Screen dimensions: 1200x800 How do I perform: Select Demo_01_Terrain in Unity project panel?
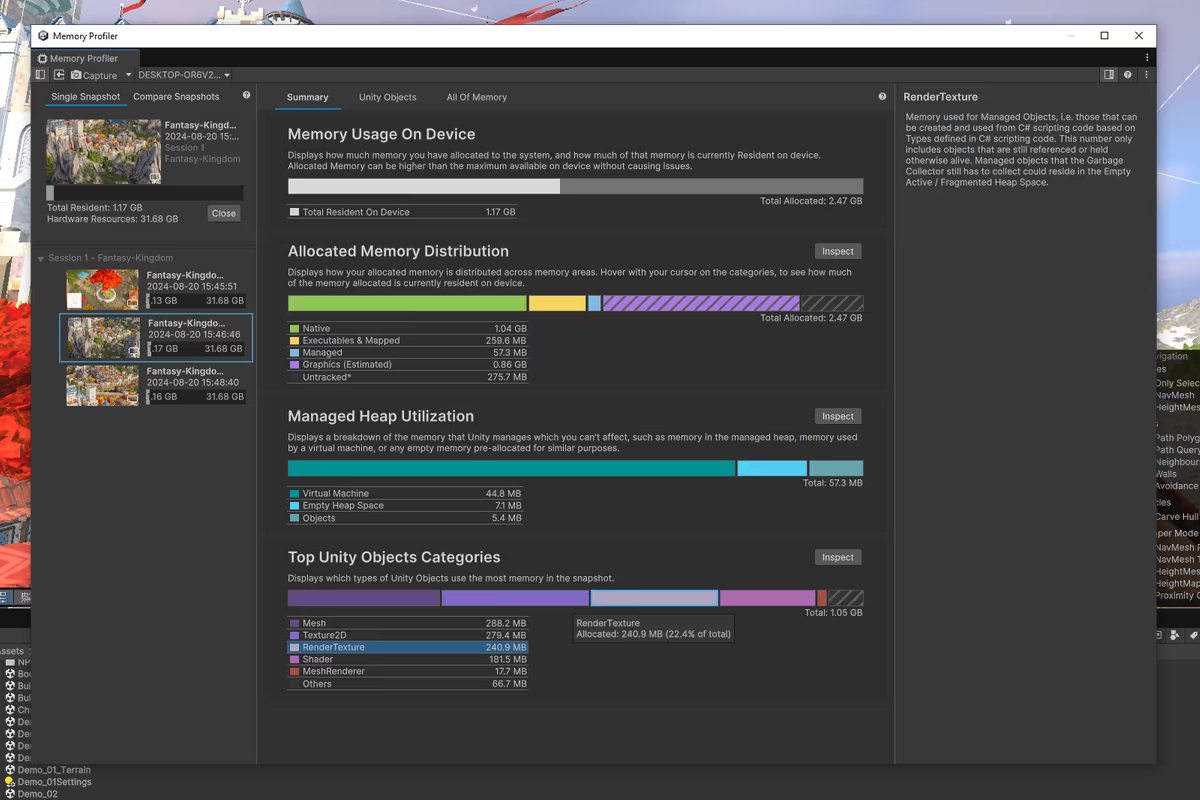54,770
